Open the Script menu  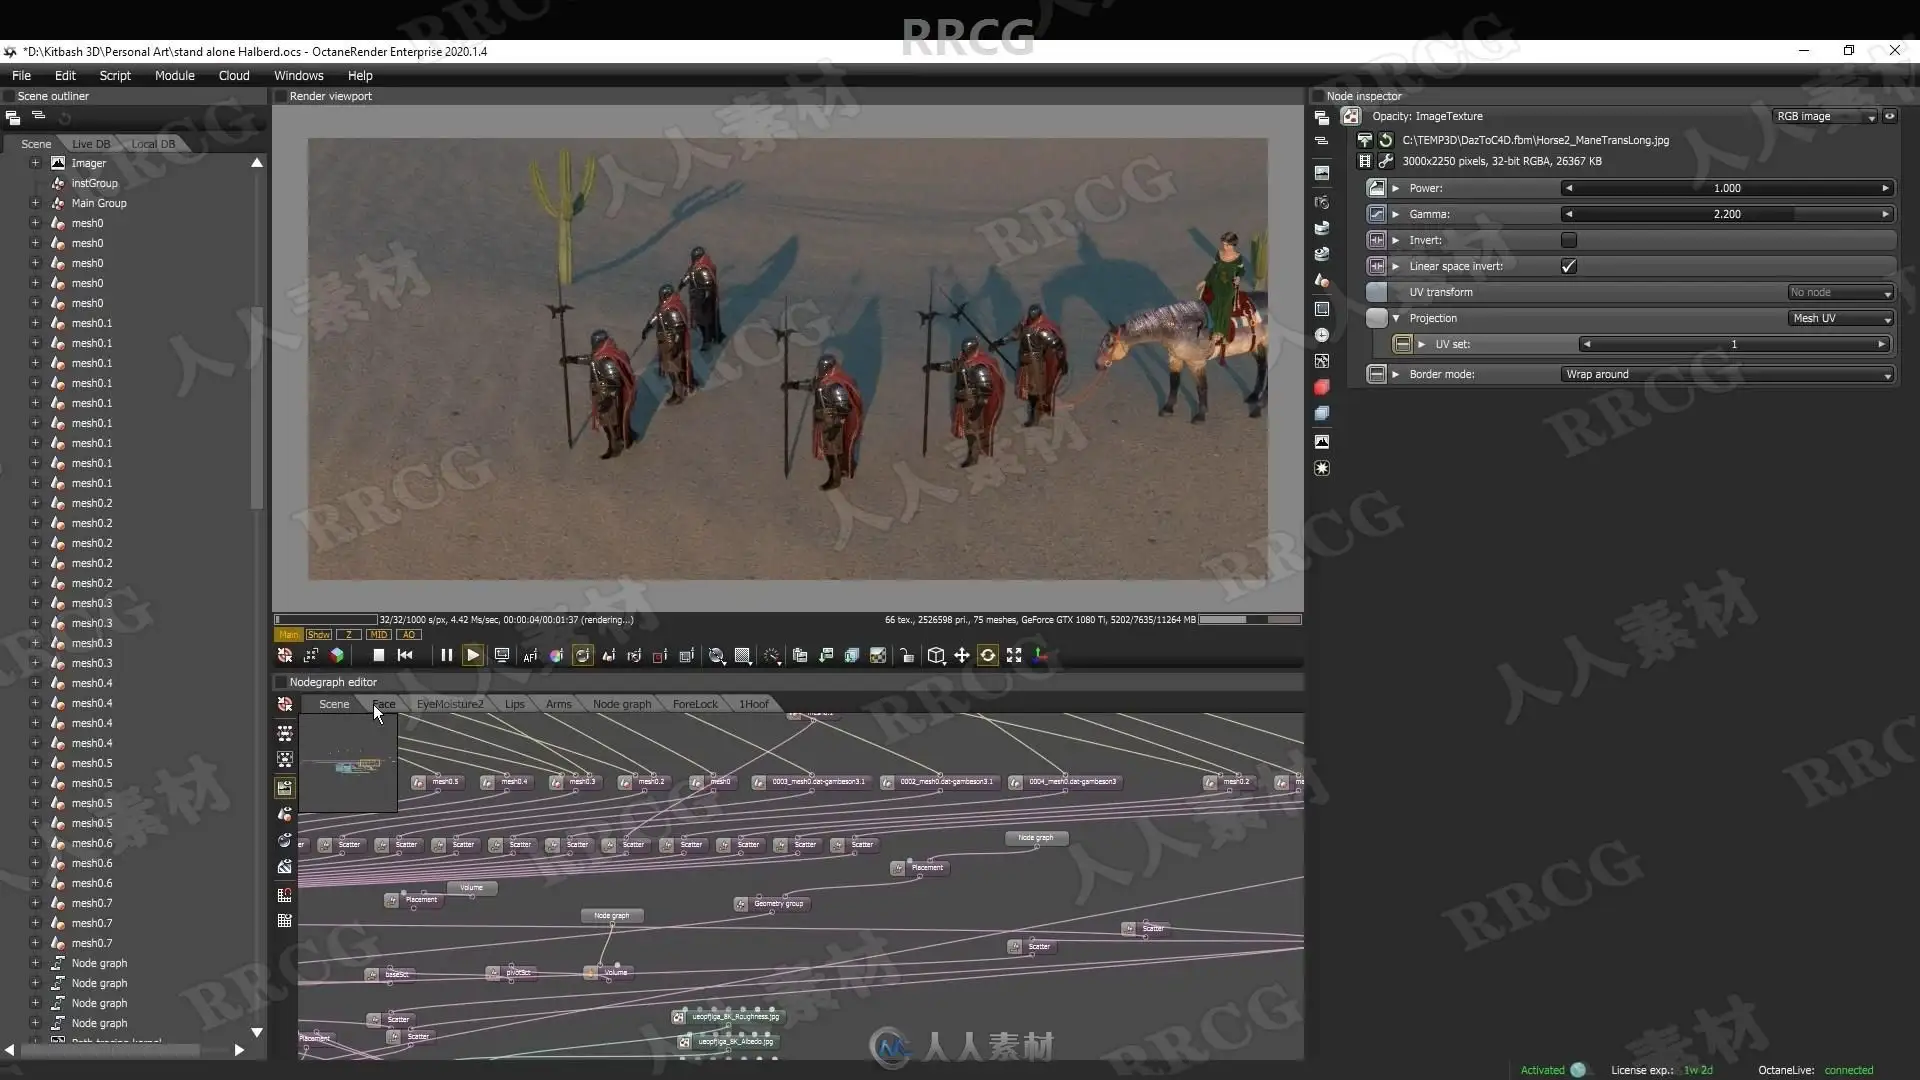pos(115,76)
